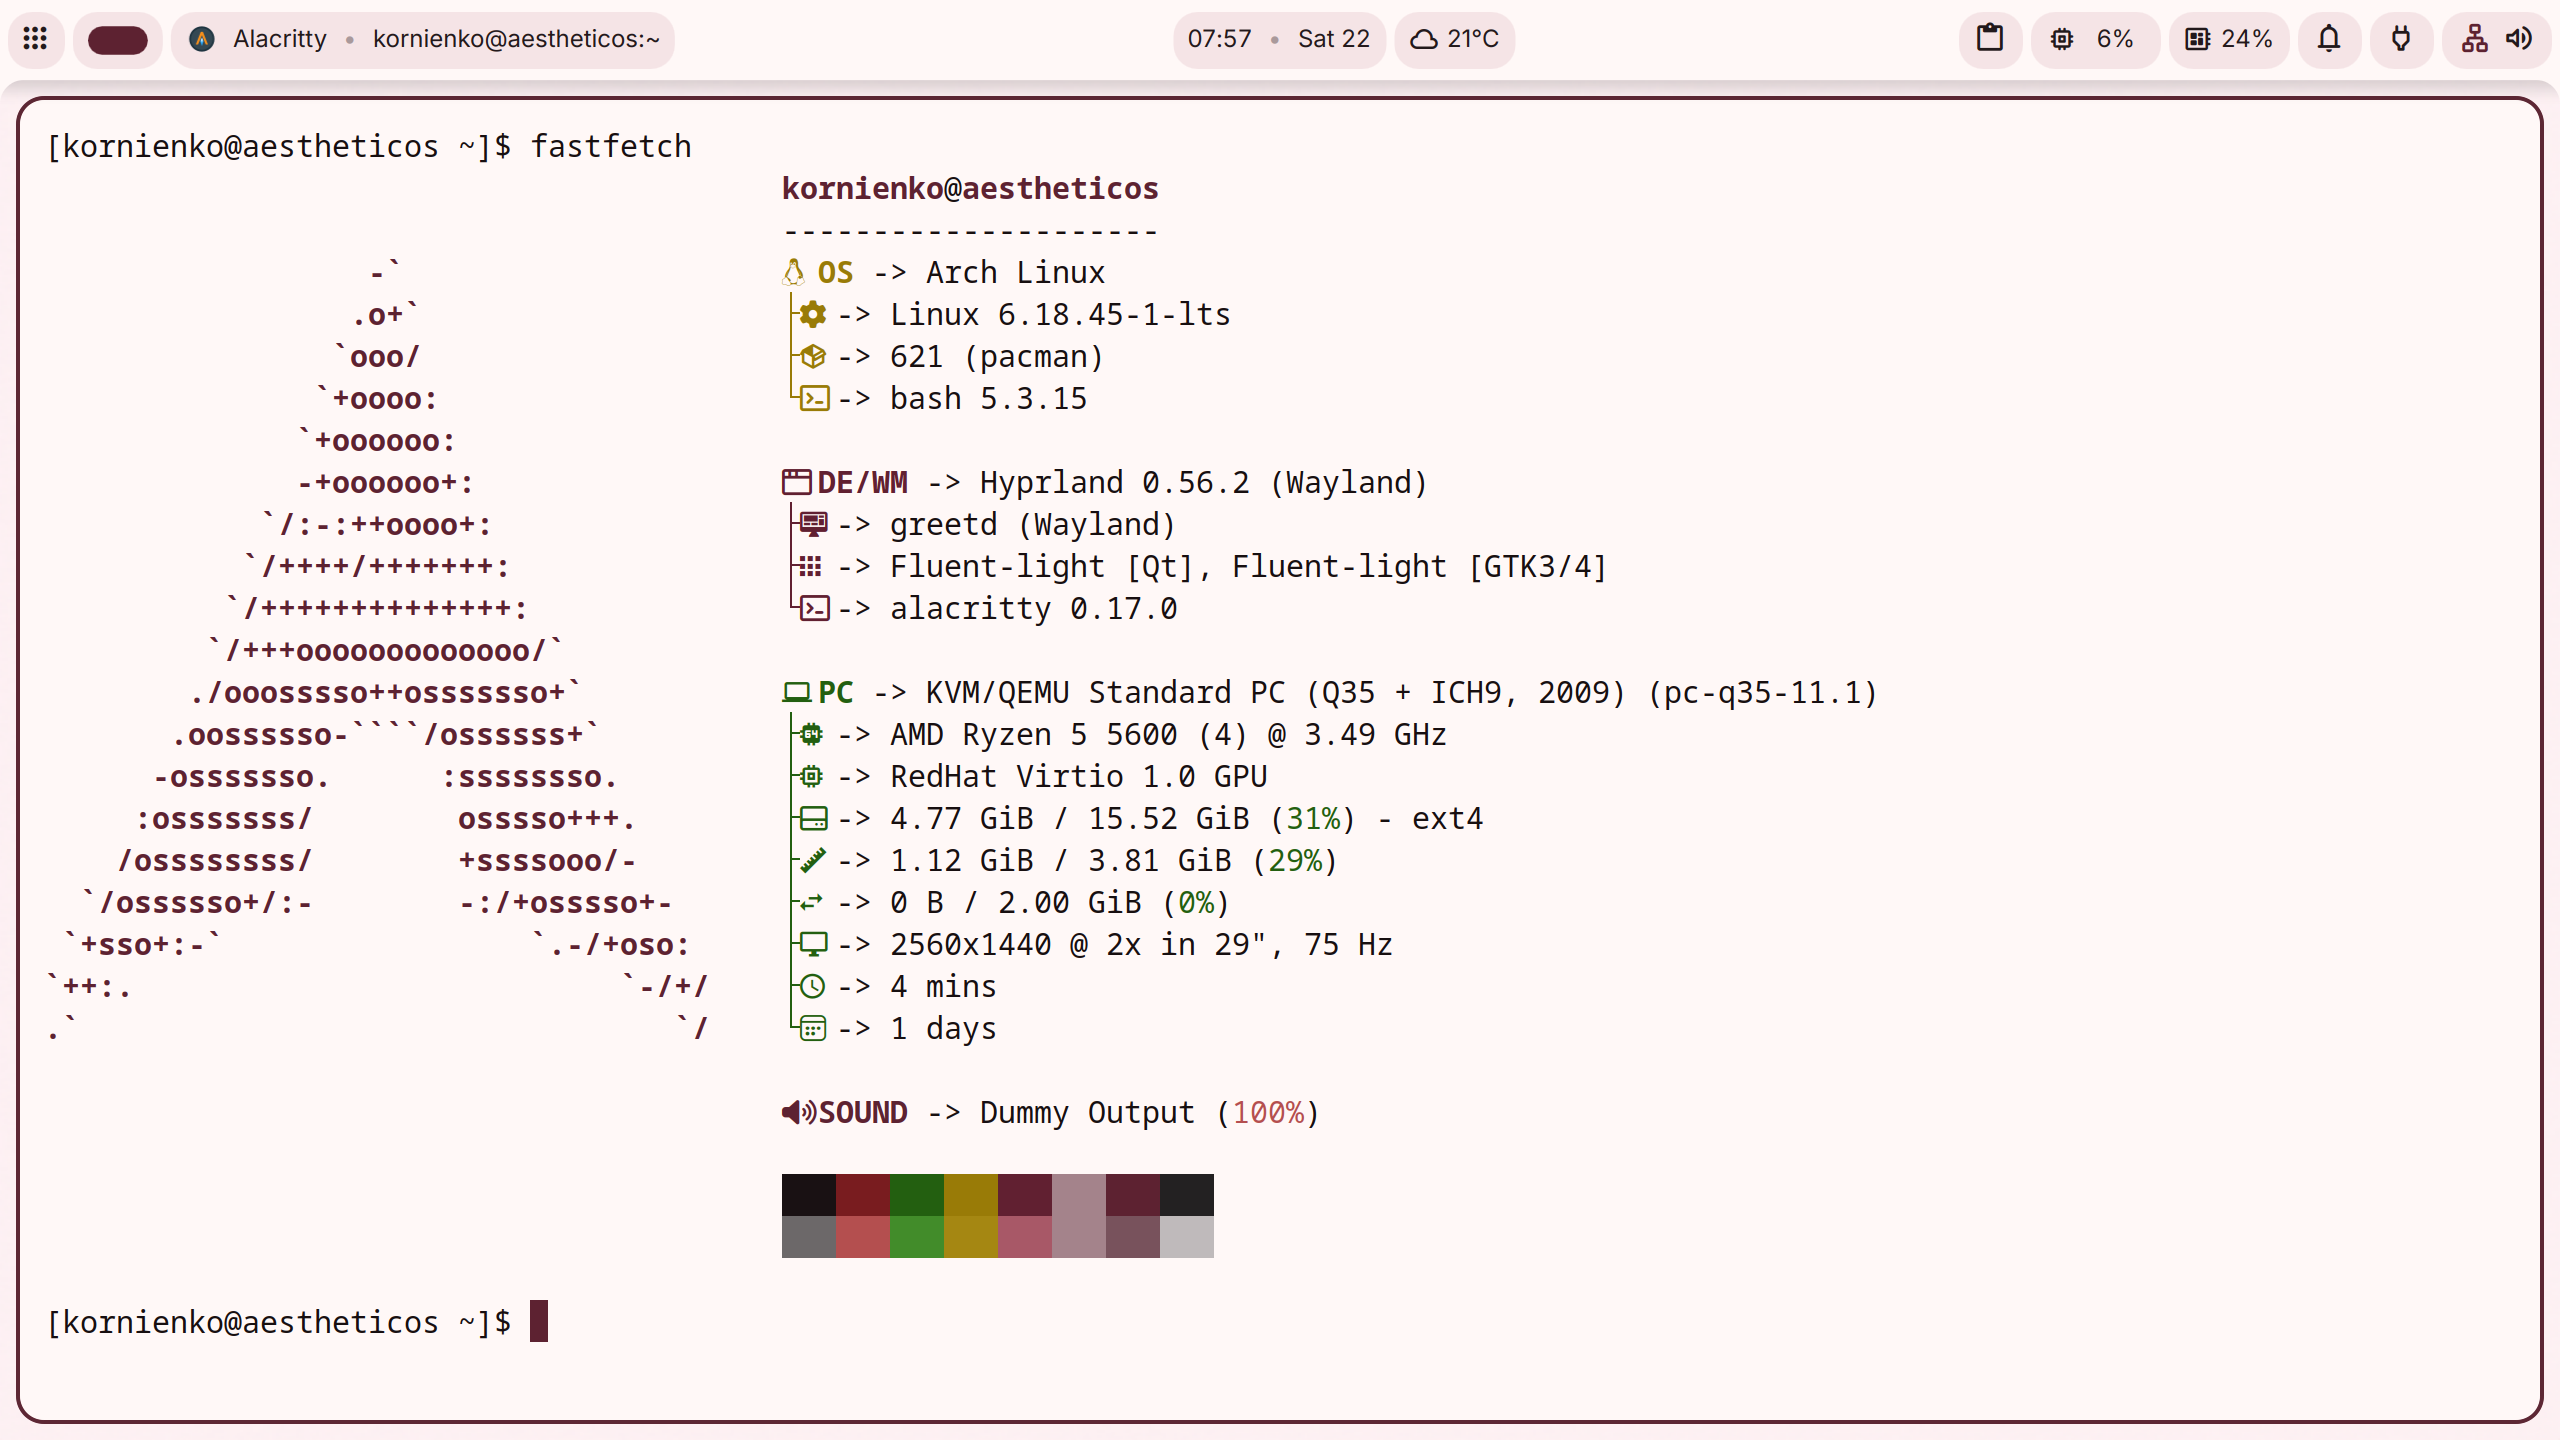Click the Tux penguin OS icon
The width and height of the screenshot is (2560, 1440).
(793, 272)
